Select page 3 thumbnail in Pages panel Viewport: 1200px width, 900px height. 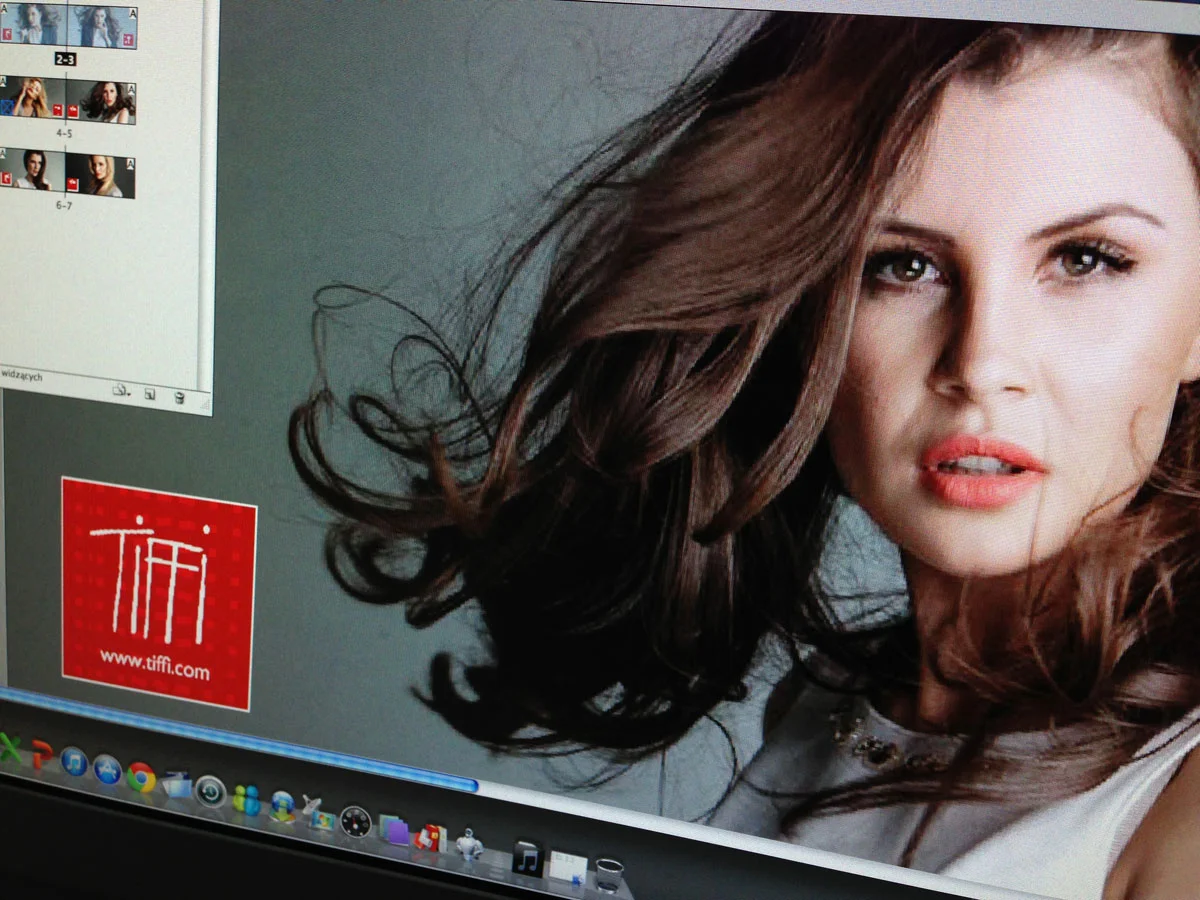coord(102,28)
